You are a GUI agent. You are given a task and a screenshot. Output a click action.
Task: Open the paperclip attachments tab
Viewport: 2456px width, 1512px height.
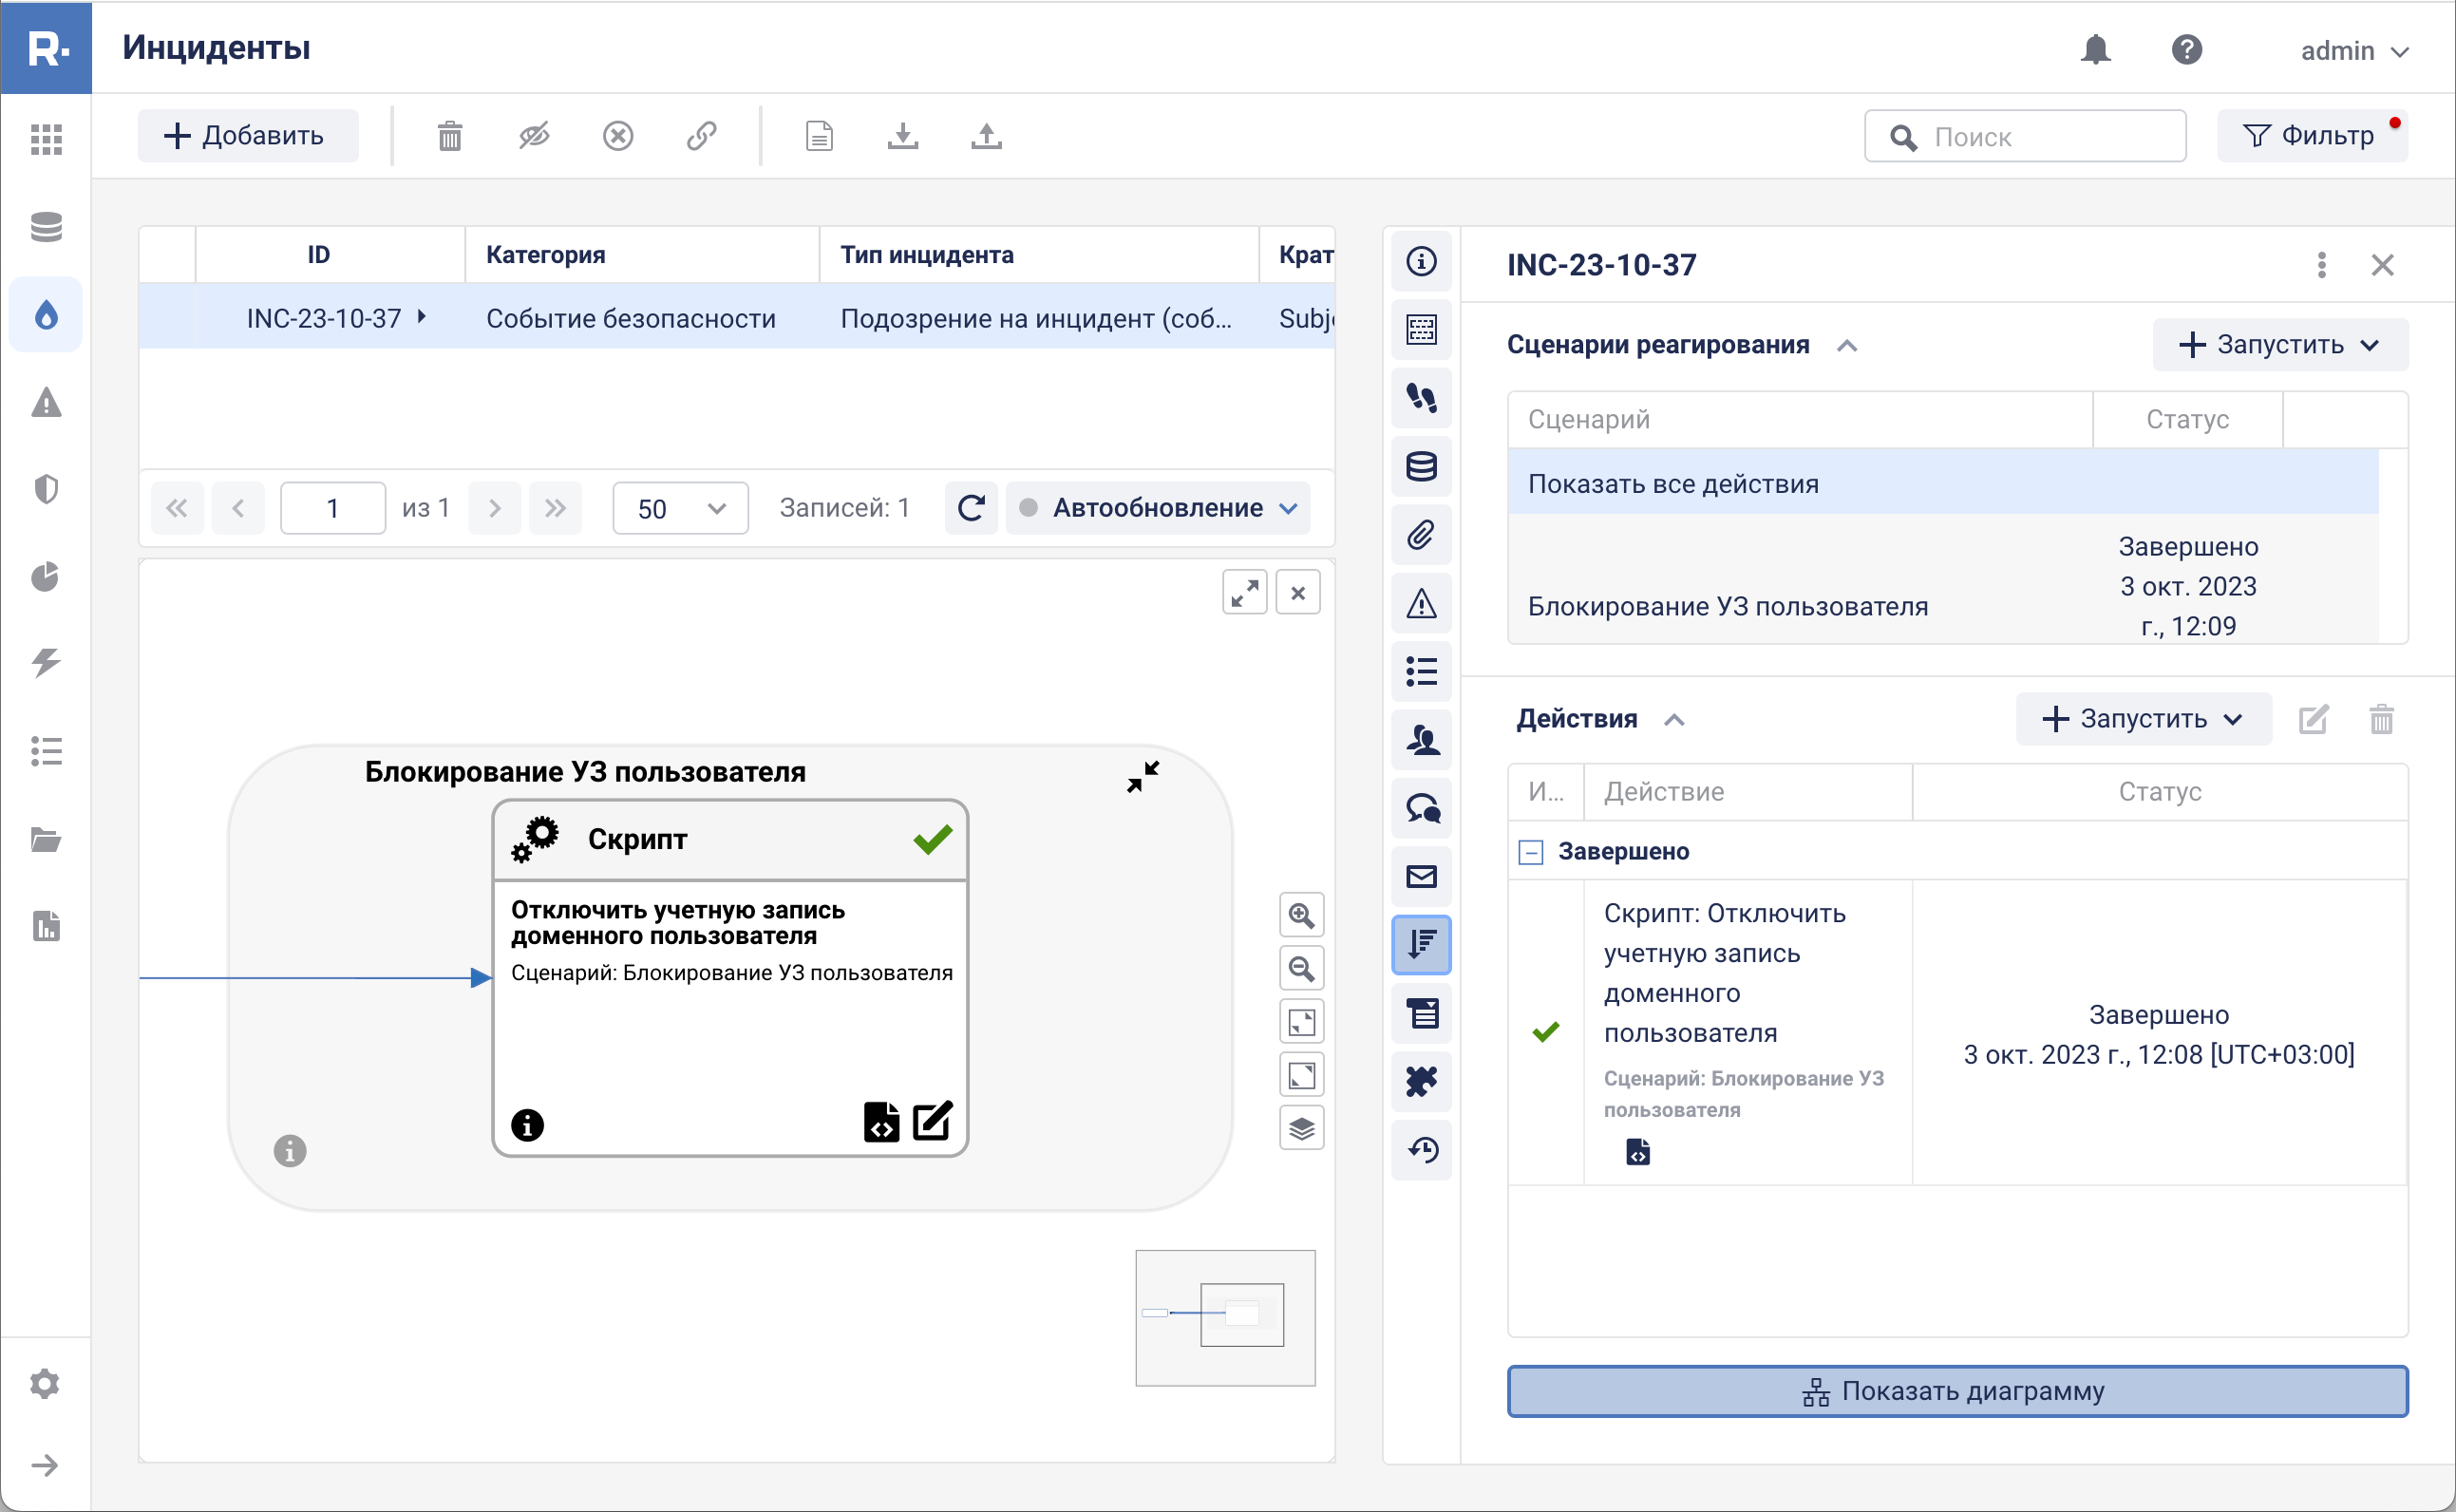click(x=1421, y=535)
